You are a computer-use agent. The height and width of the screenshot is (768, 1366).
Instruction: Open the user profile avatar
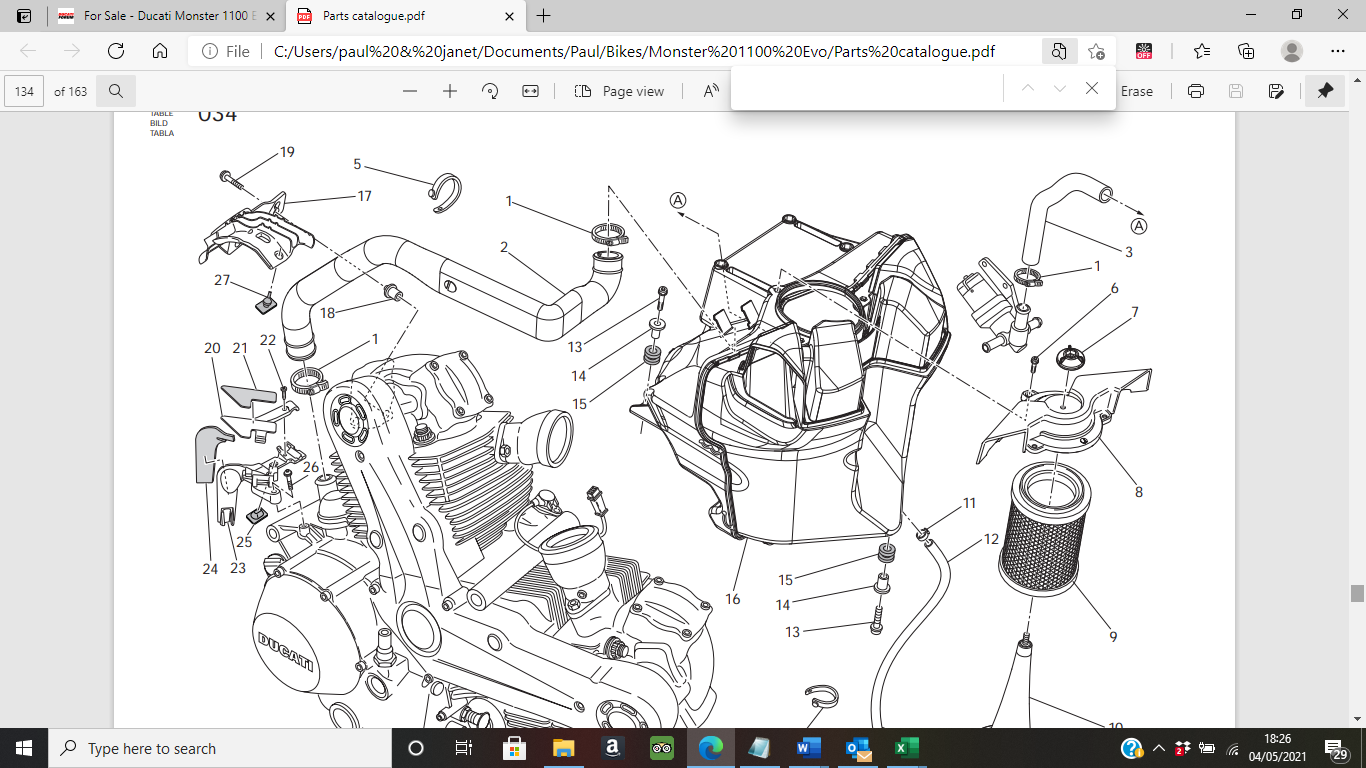pyautogui.click(x=1292, y=51)
